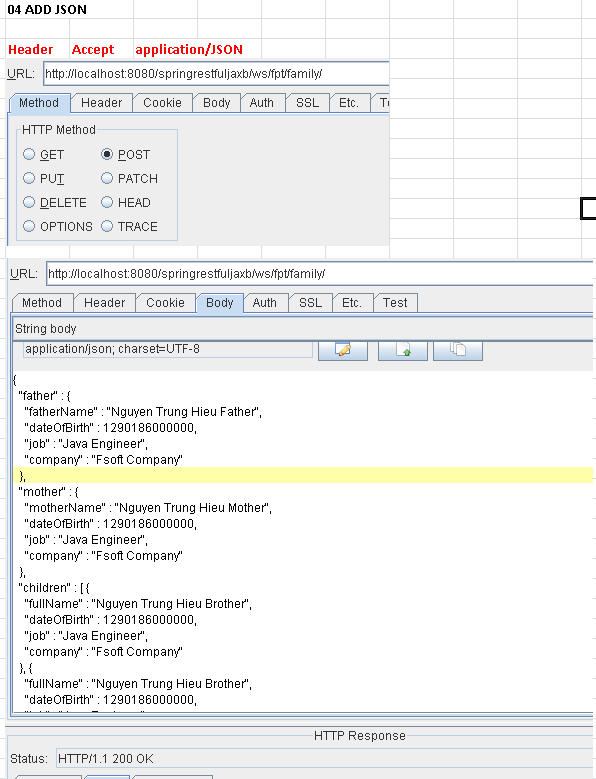
Task: Select the PUT radio button
Action: [29, 178]
